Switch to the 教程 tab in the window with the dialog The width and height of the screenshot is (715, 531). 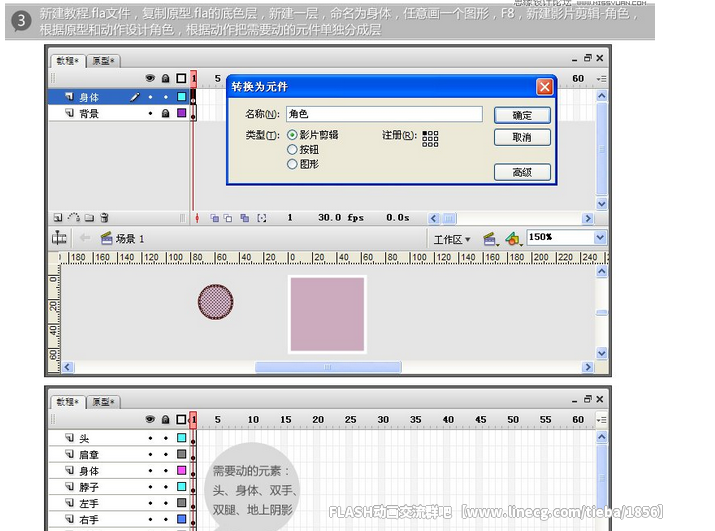67,61
